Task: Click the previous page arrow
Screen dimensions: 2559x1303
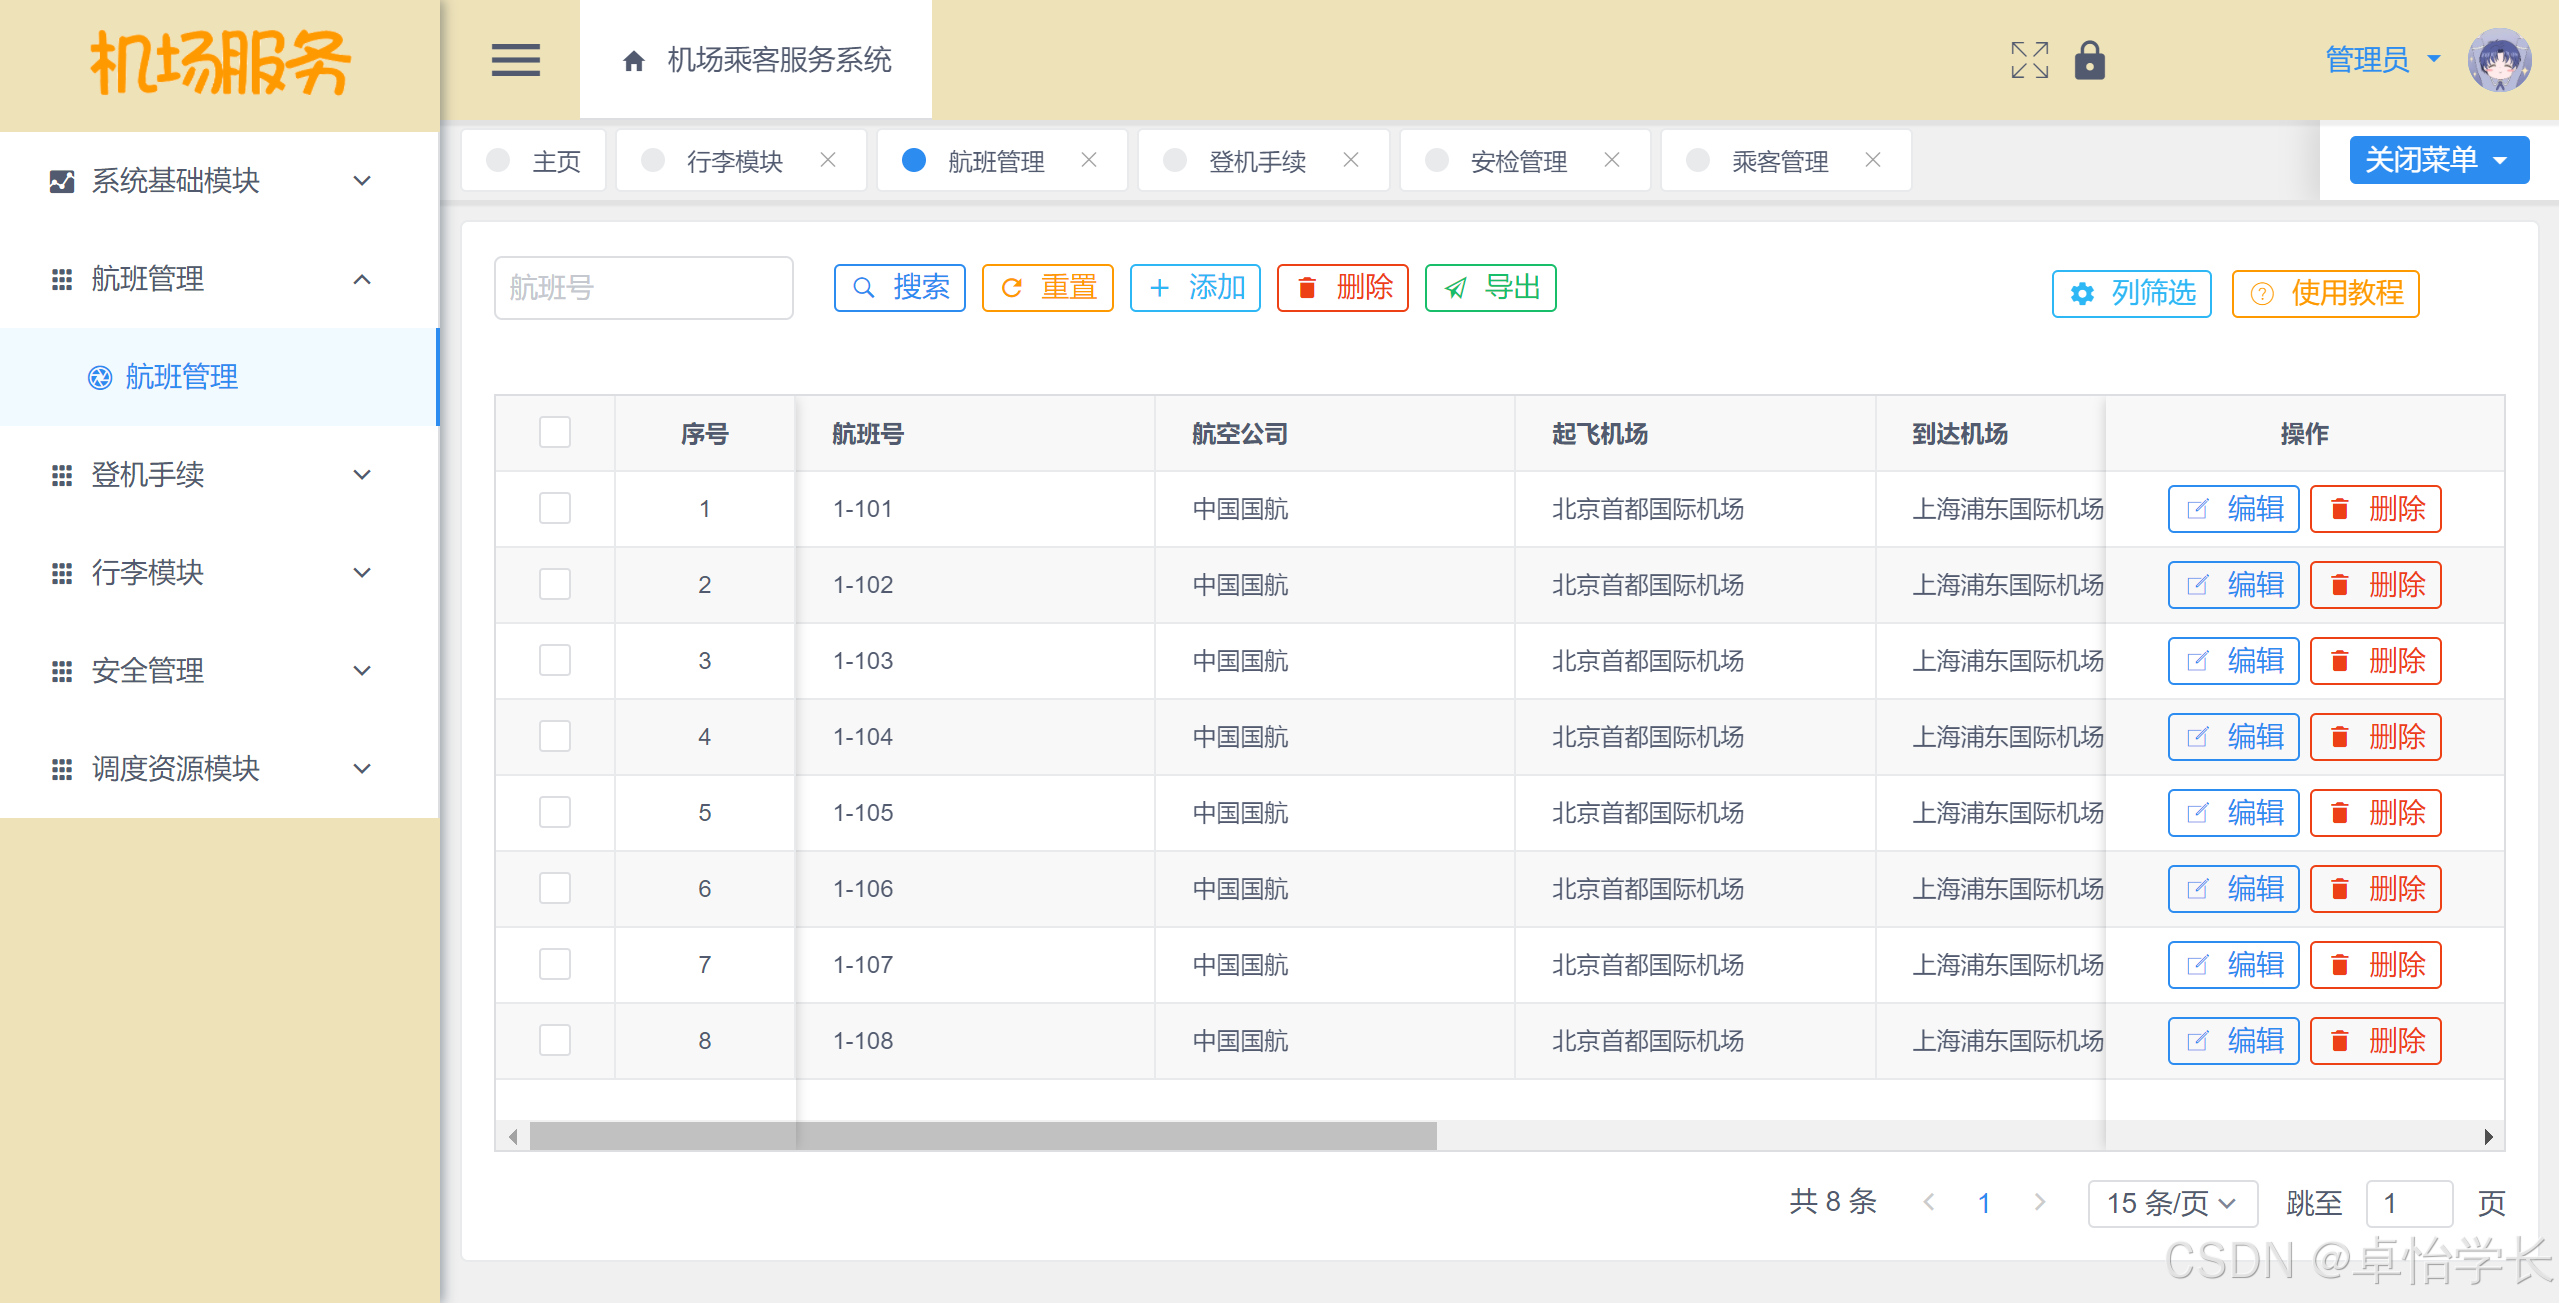Action: tap(1929, 1202)
